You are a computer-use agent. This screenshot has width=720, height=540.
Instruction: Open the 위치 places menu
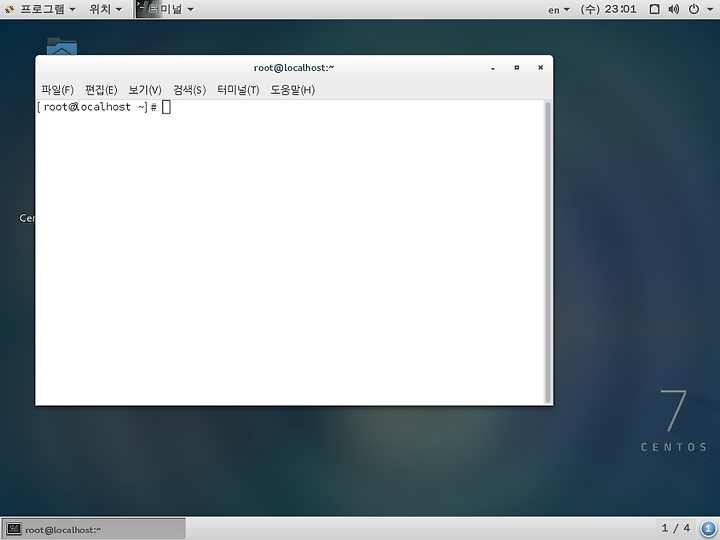(106, 9)
